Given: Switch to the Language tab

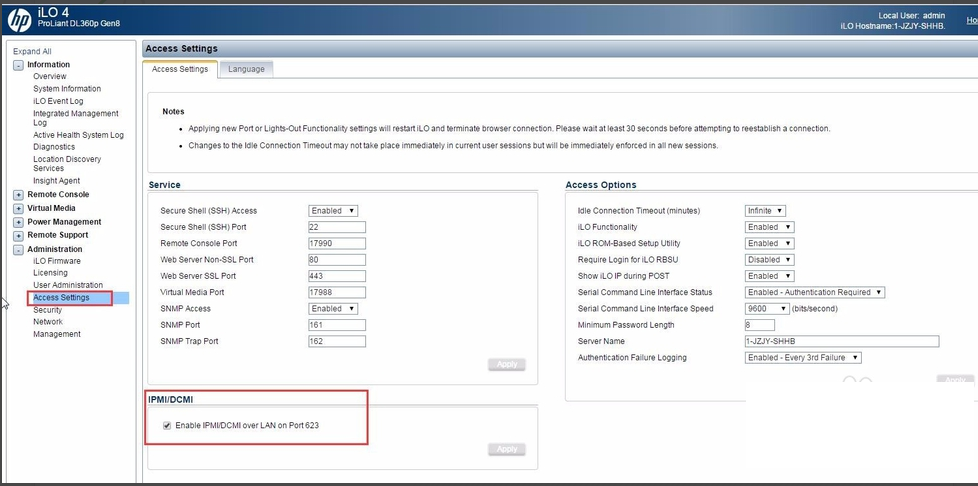Looking at the screenshot, I should 246,69.
